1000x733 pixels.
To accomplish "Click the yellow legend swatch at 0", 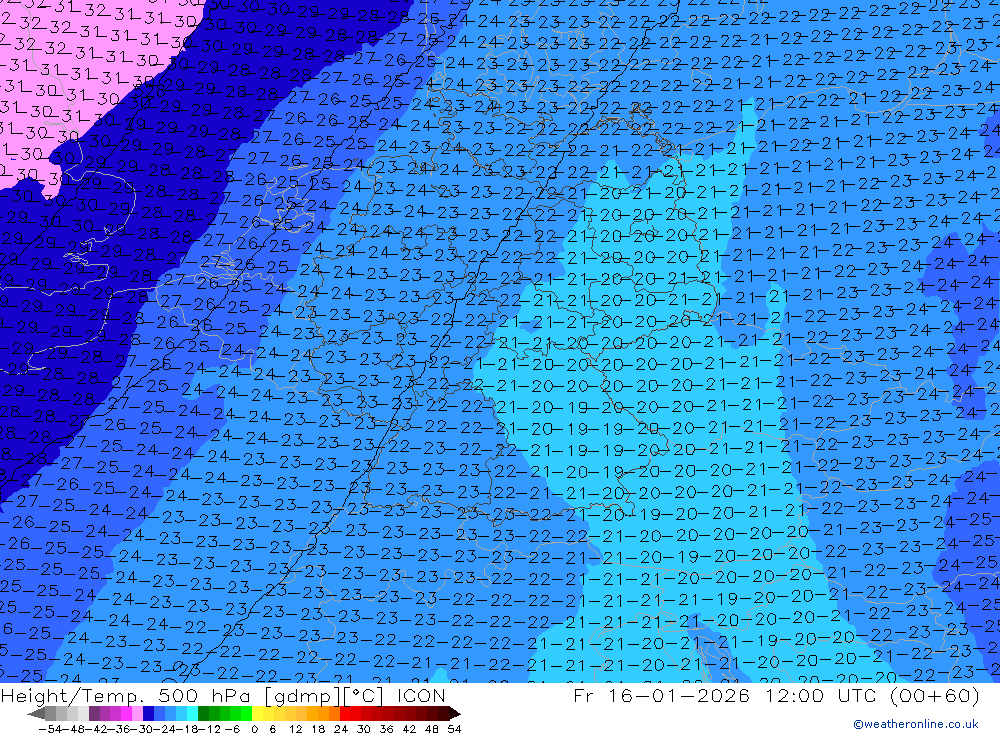I will (x=257, y=713).
